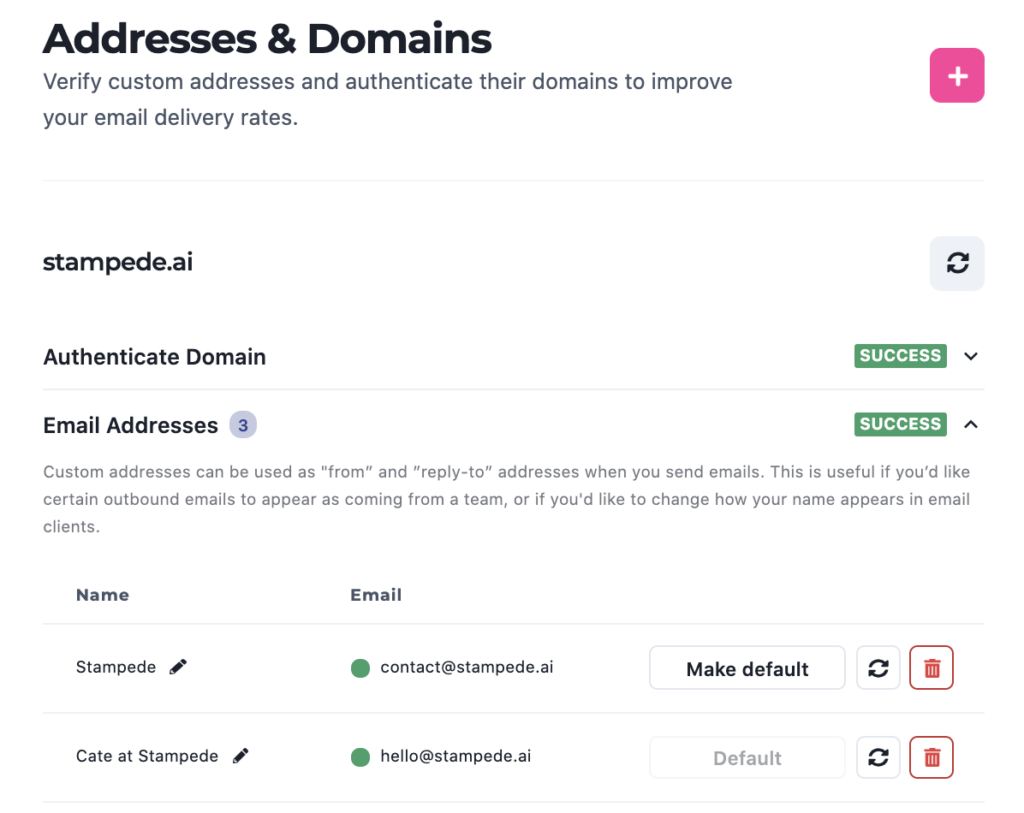Edit the Stampede name with pencil icon

click(178, 667)
